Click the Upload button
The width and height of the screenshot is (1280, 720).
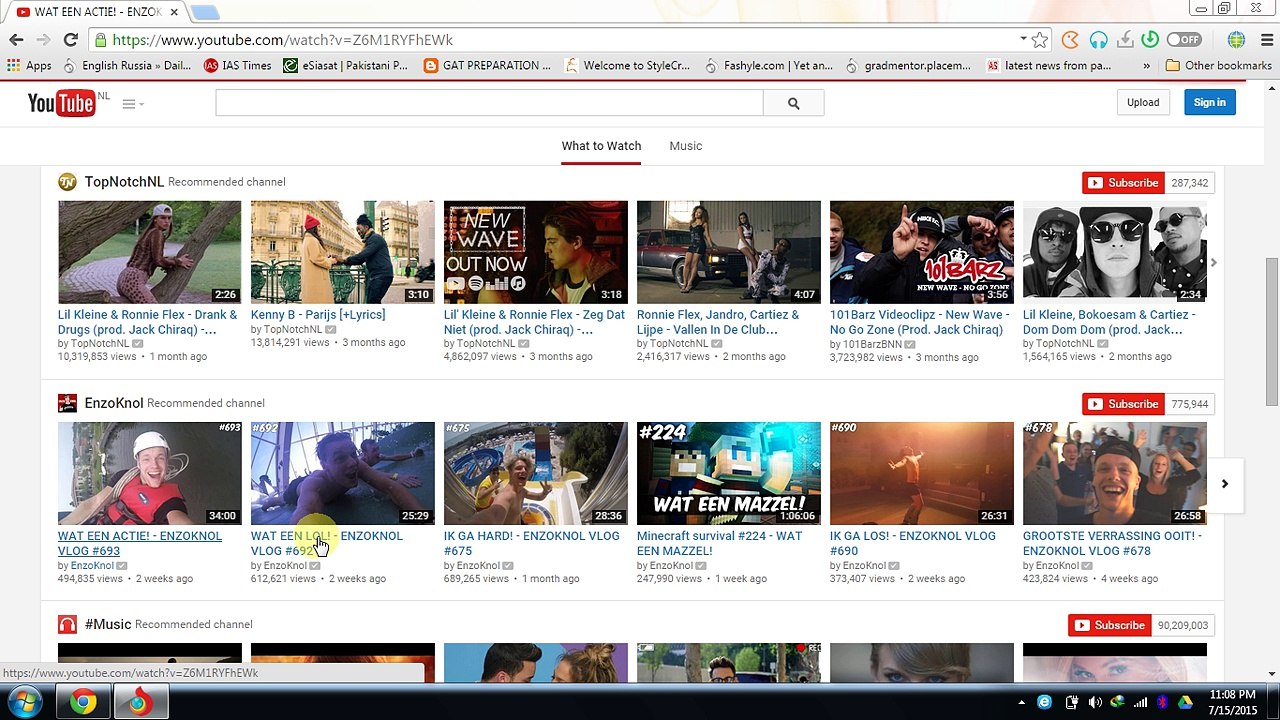point(1143,102)
